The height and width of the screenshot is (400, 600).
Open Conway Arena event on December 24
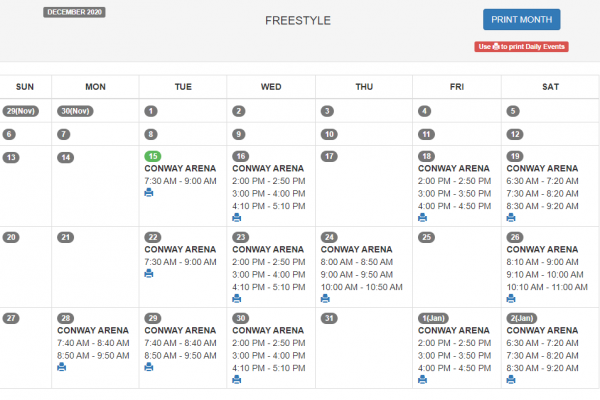click(x=355, y=249)
